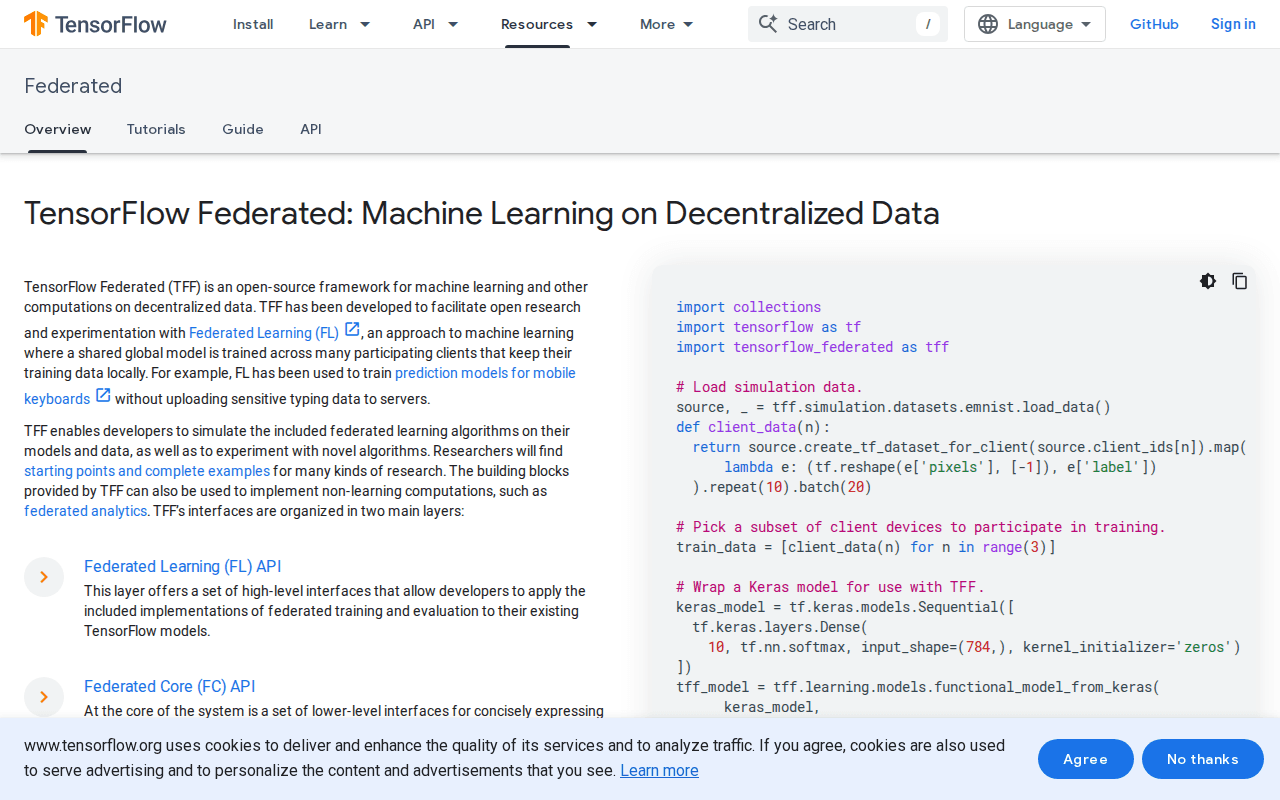The image size is (1280, 800).
Task: Click the '# Load simulation data.' comment
Action: (769, 387)
